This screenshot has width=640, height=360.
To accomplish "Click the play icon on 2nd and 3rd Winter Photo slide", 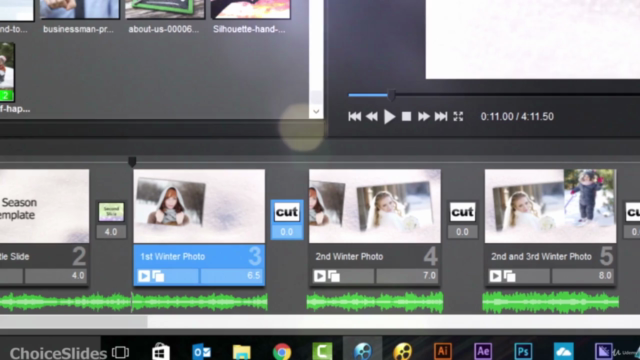I will [495, 276].
